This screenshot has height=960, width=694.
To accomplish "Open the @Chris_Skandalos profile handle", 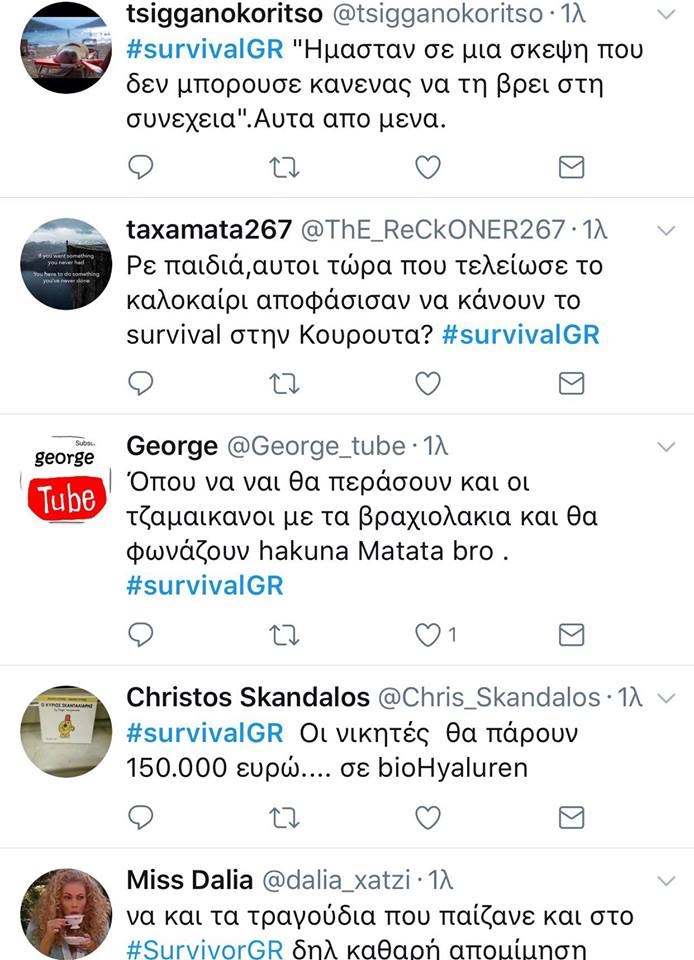I will pyautogui.click(x=489, y=697).
